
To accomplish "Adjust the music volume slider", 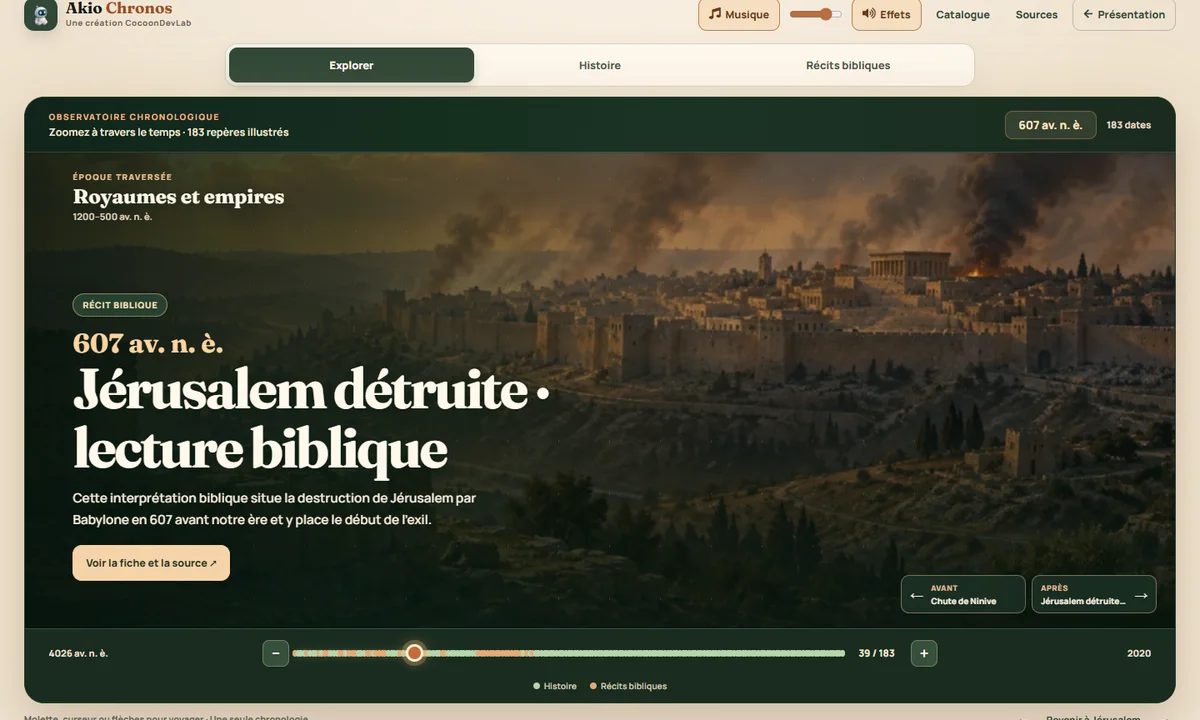I will coord(816,14).
